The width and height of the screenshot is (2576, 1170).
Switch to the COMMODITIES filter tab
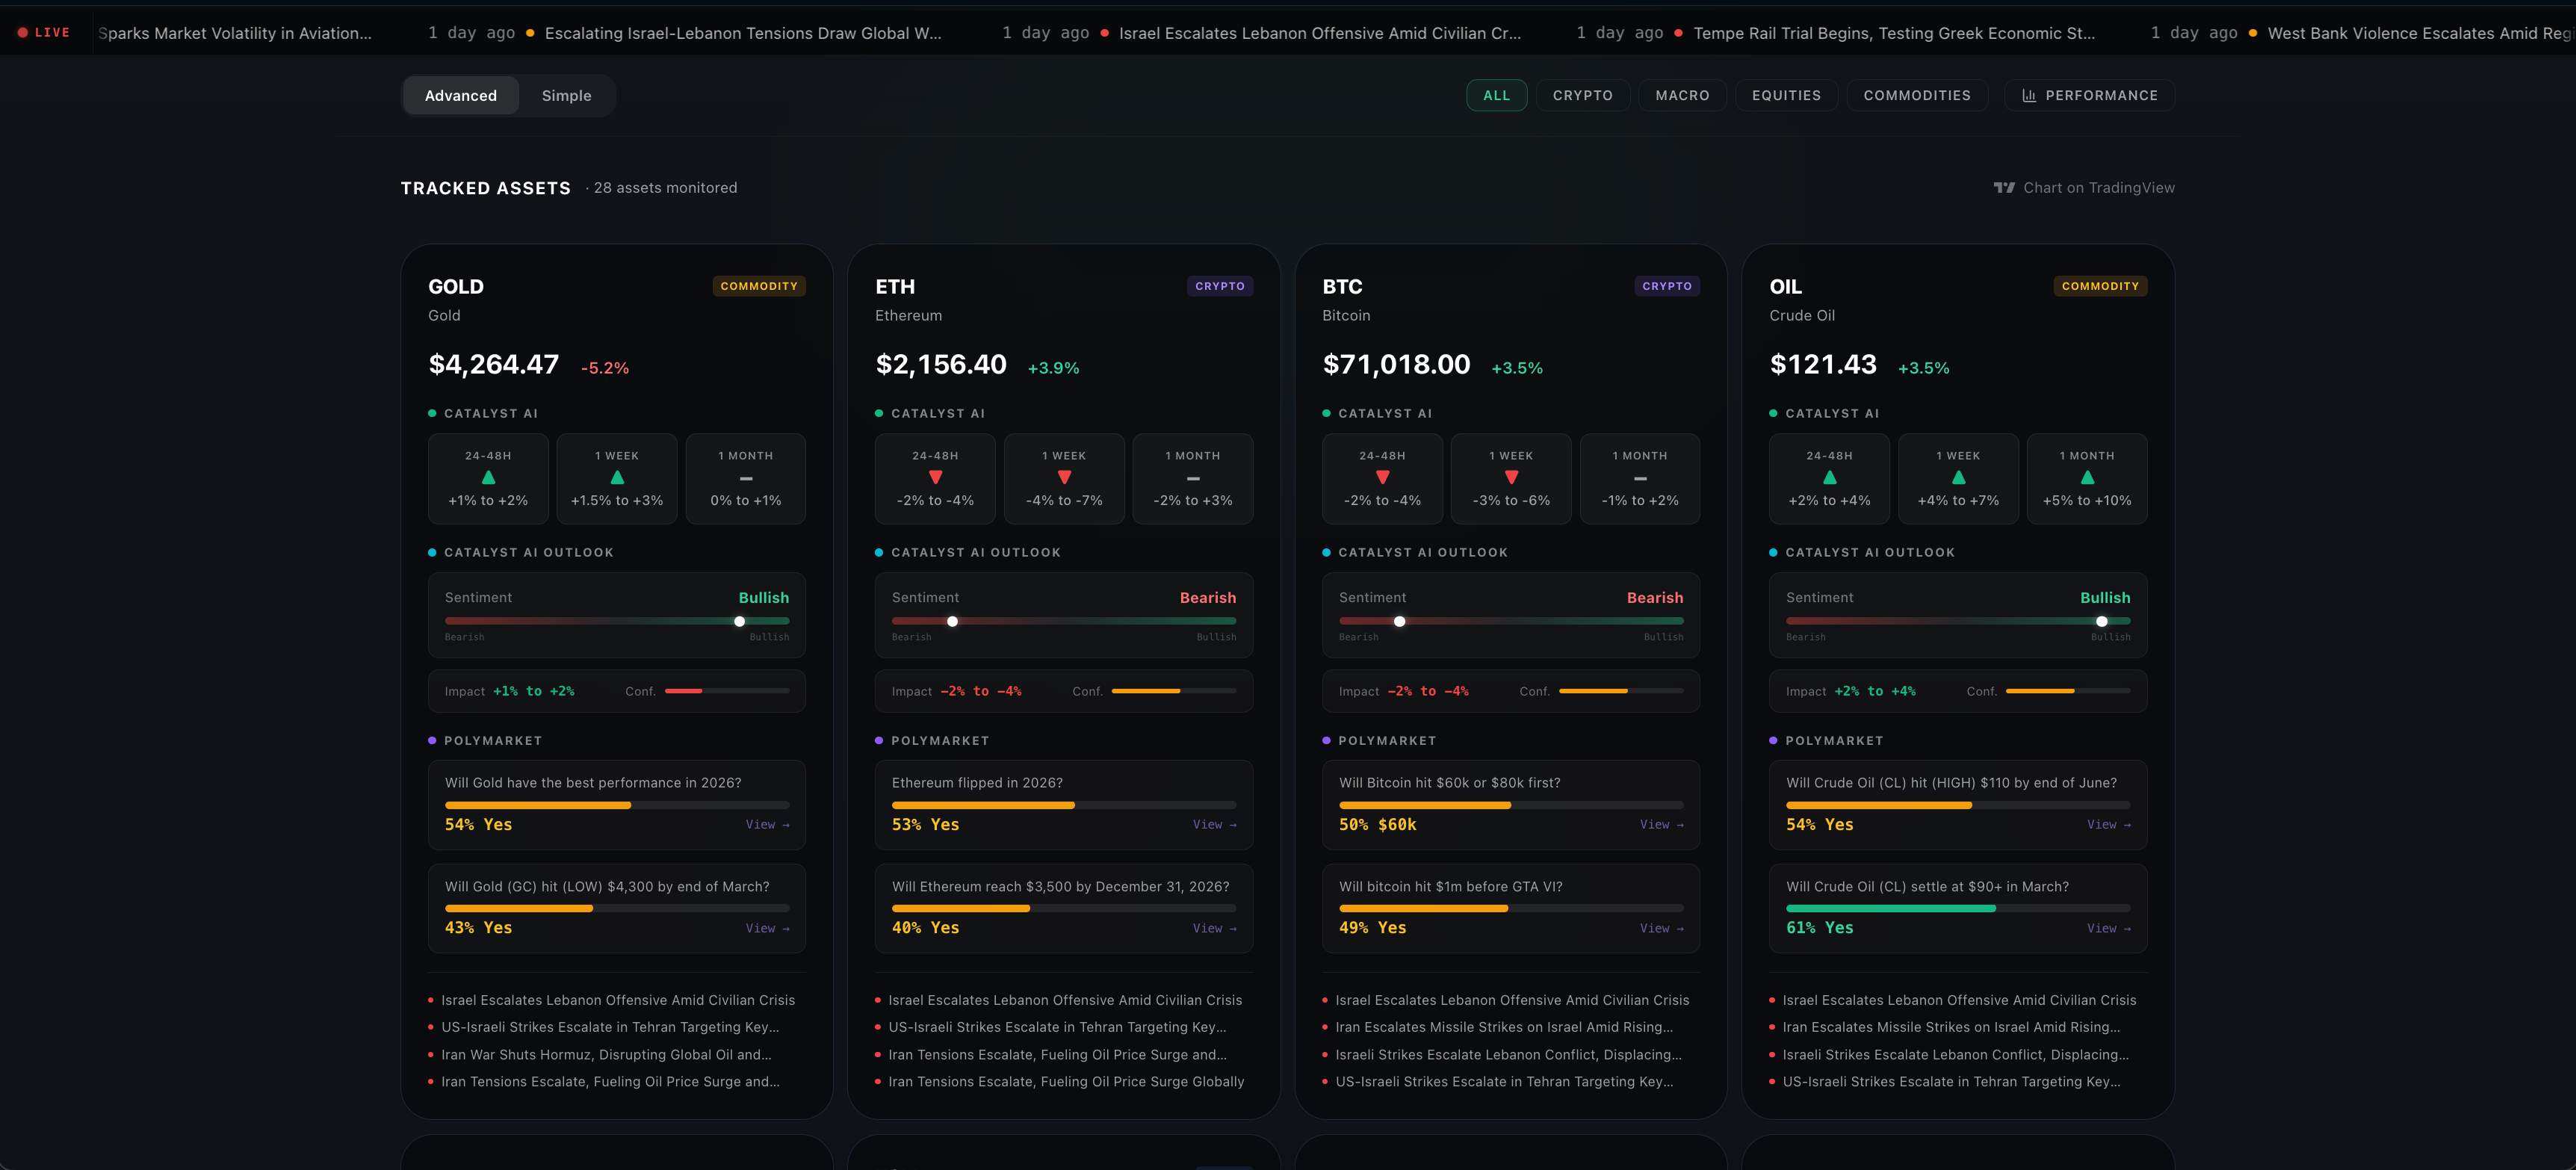pyautogui.click(x=1917, y=95)
